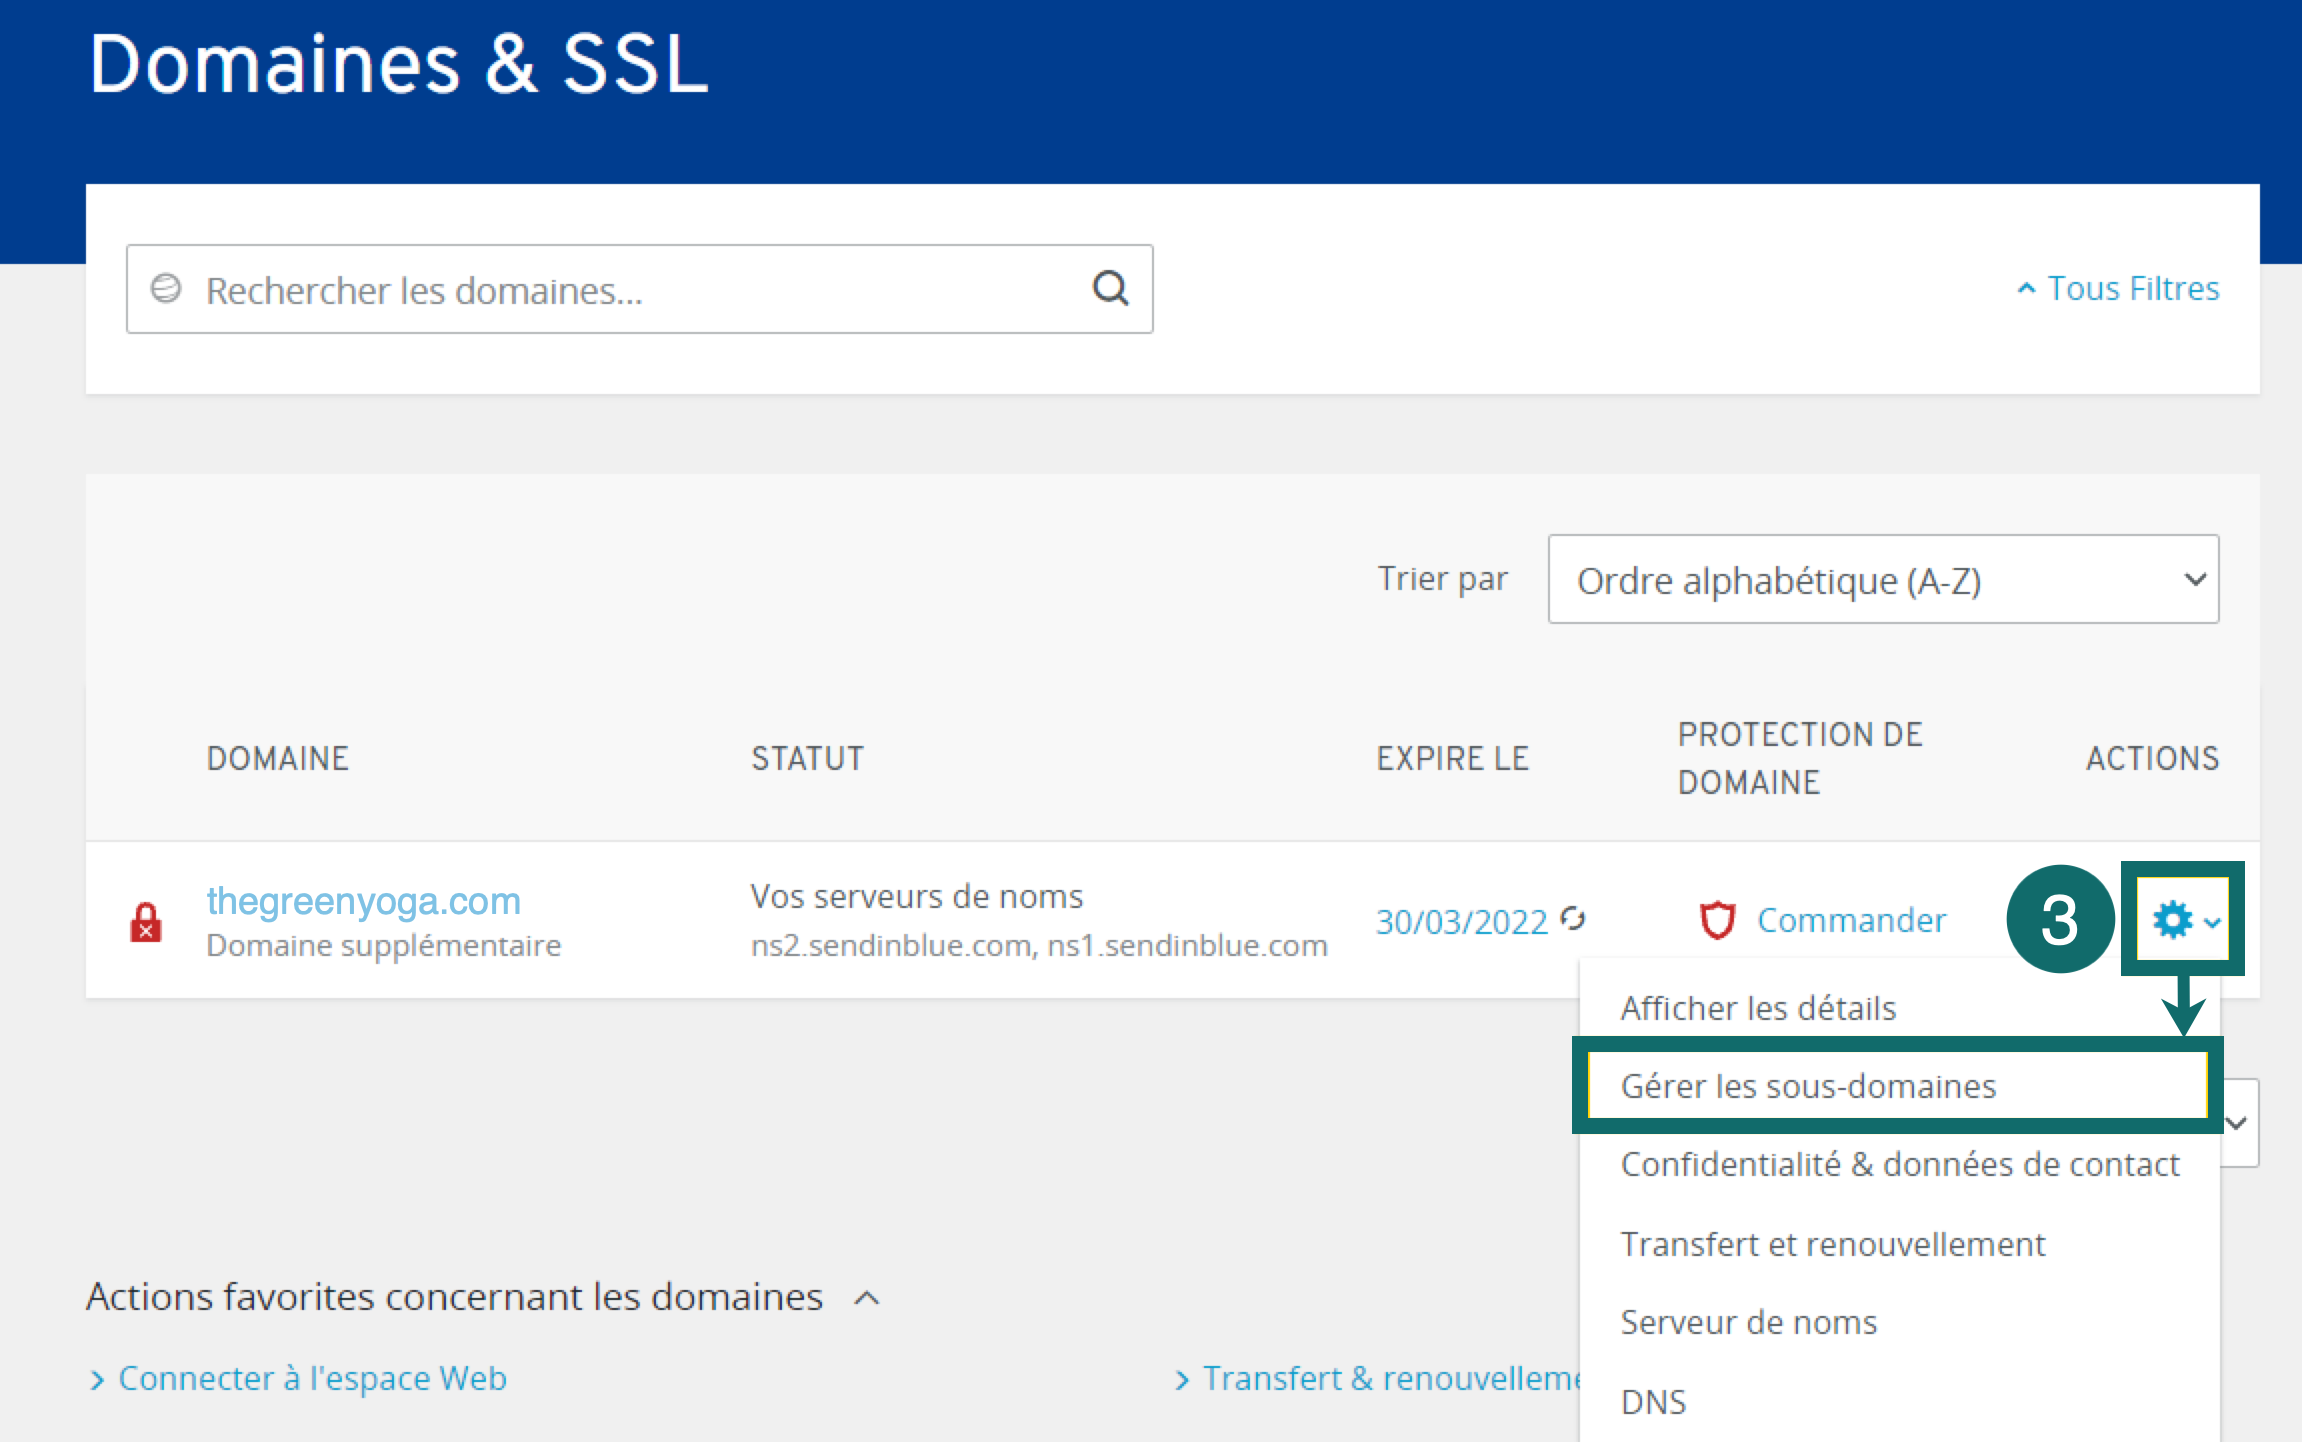Click the search magnifier icon
Image resolution: width=2302 pixels, height=1442 pixels.
pyautogui.click(x=1110, y=289)
